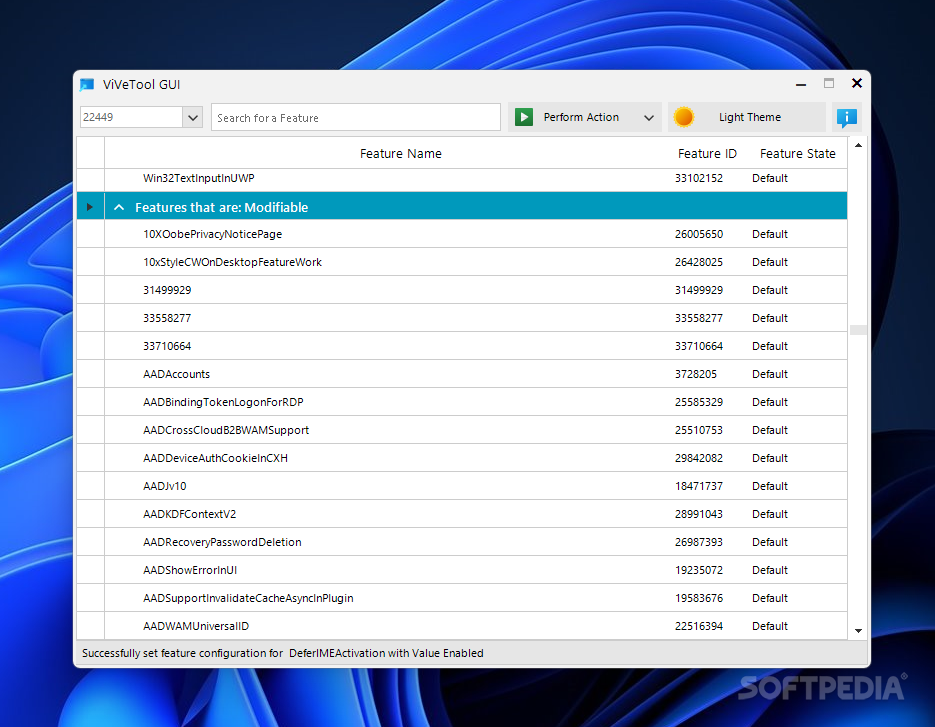
Task: Minimize the ViVeTool GUI window
Action: coord(801,85)
